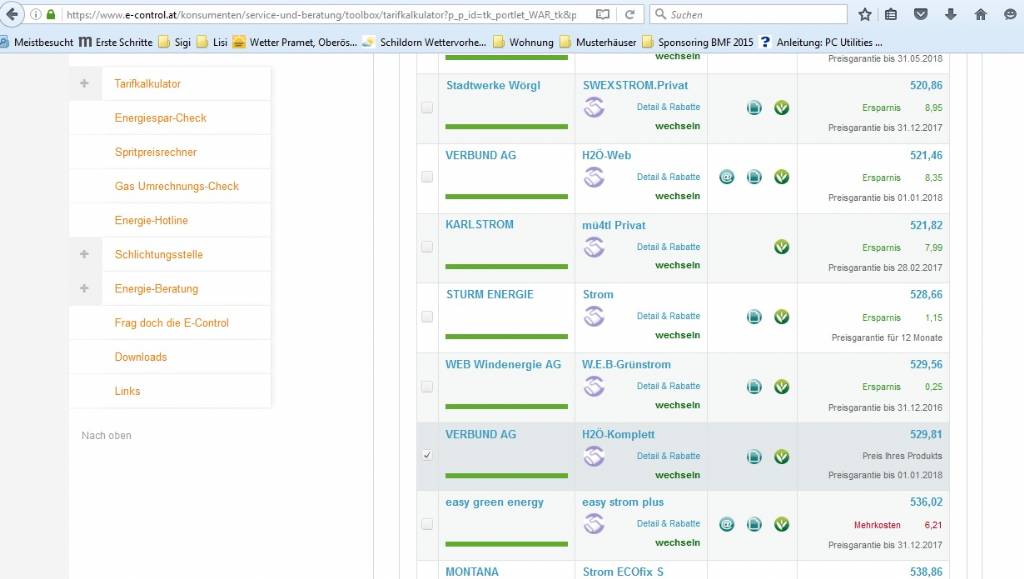Click the blue document icon for H2Ö-Web

tap(754, 177)
